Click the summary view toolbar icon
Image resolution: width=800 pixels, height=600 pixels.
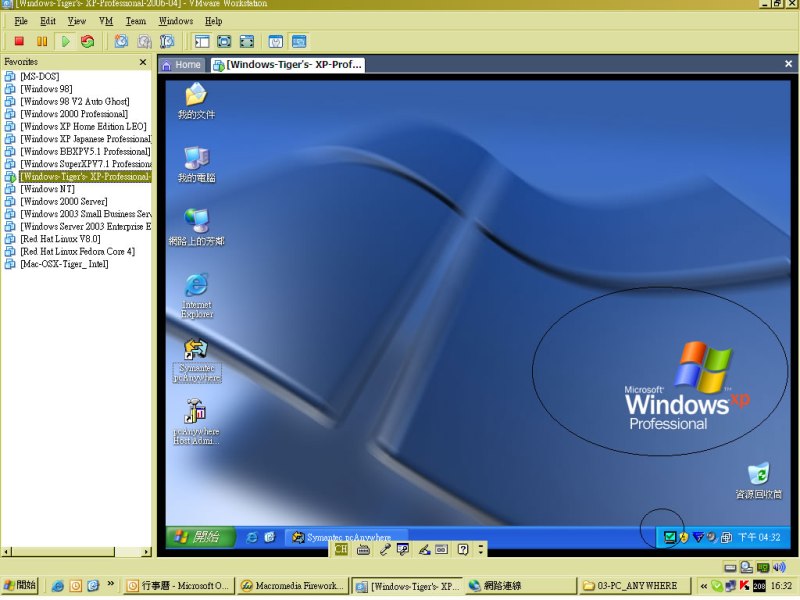click(x=276, y=41)
